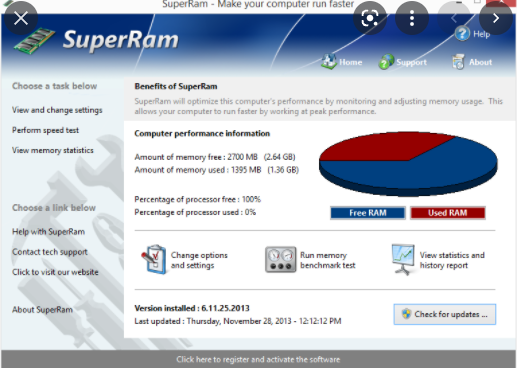Open Help question mark icon
The width and height of the screenshot is (517, 368).
(462, 34)
